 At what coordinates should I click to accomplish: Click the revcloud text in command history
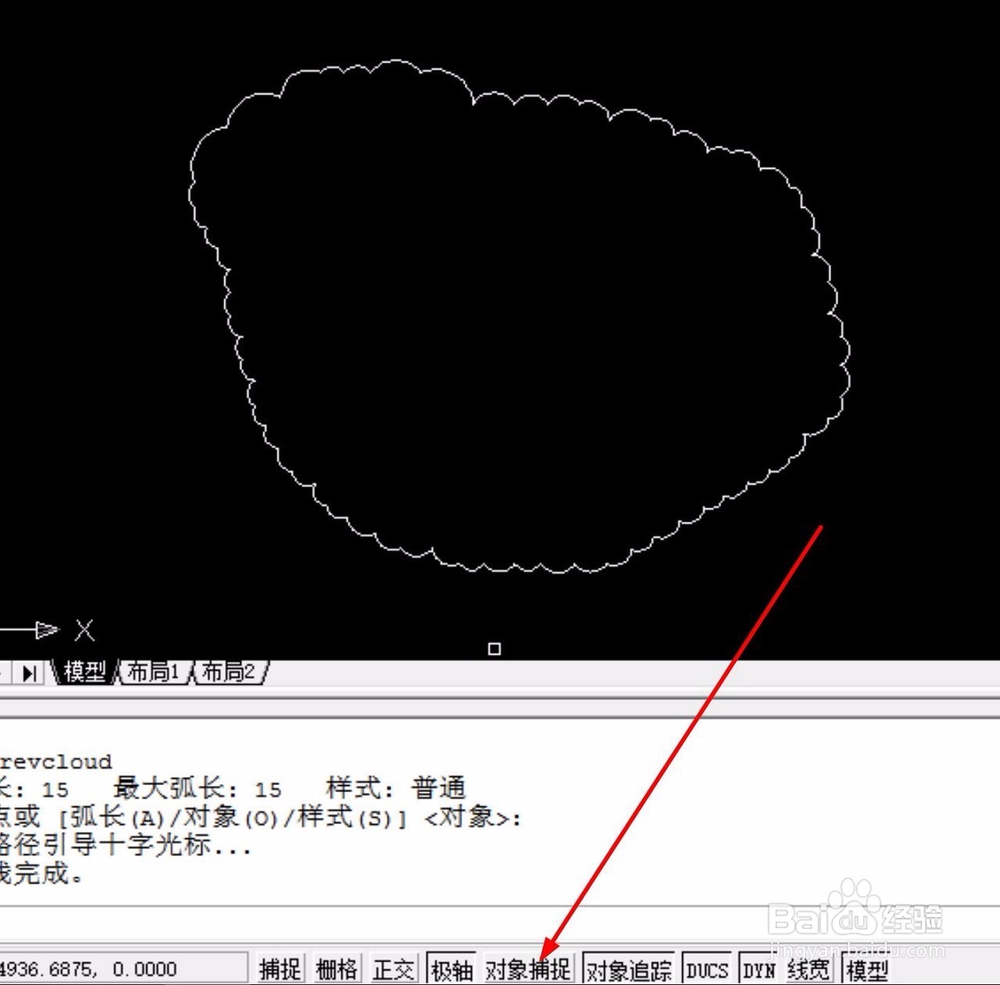(x=56, y=762)
